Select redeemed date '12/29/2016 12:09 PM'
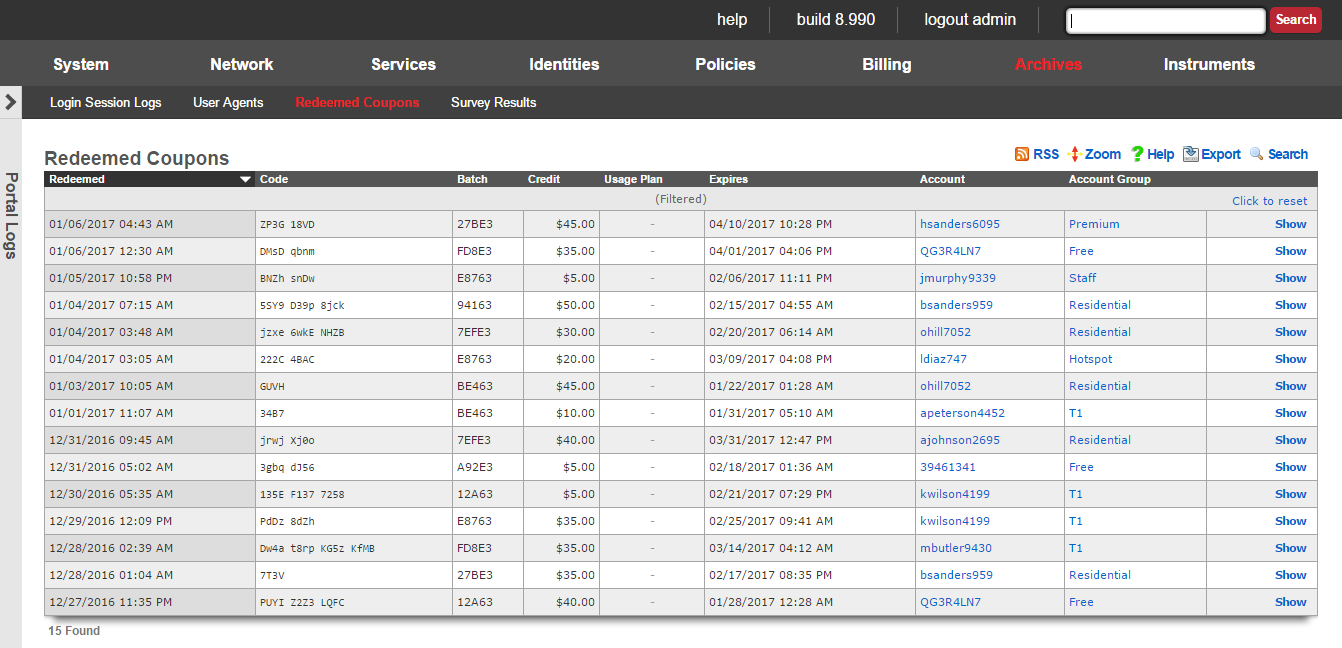The image size is (1342, 648). coord(111,521)
